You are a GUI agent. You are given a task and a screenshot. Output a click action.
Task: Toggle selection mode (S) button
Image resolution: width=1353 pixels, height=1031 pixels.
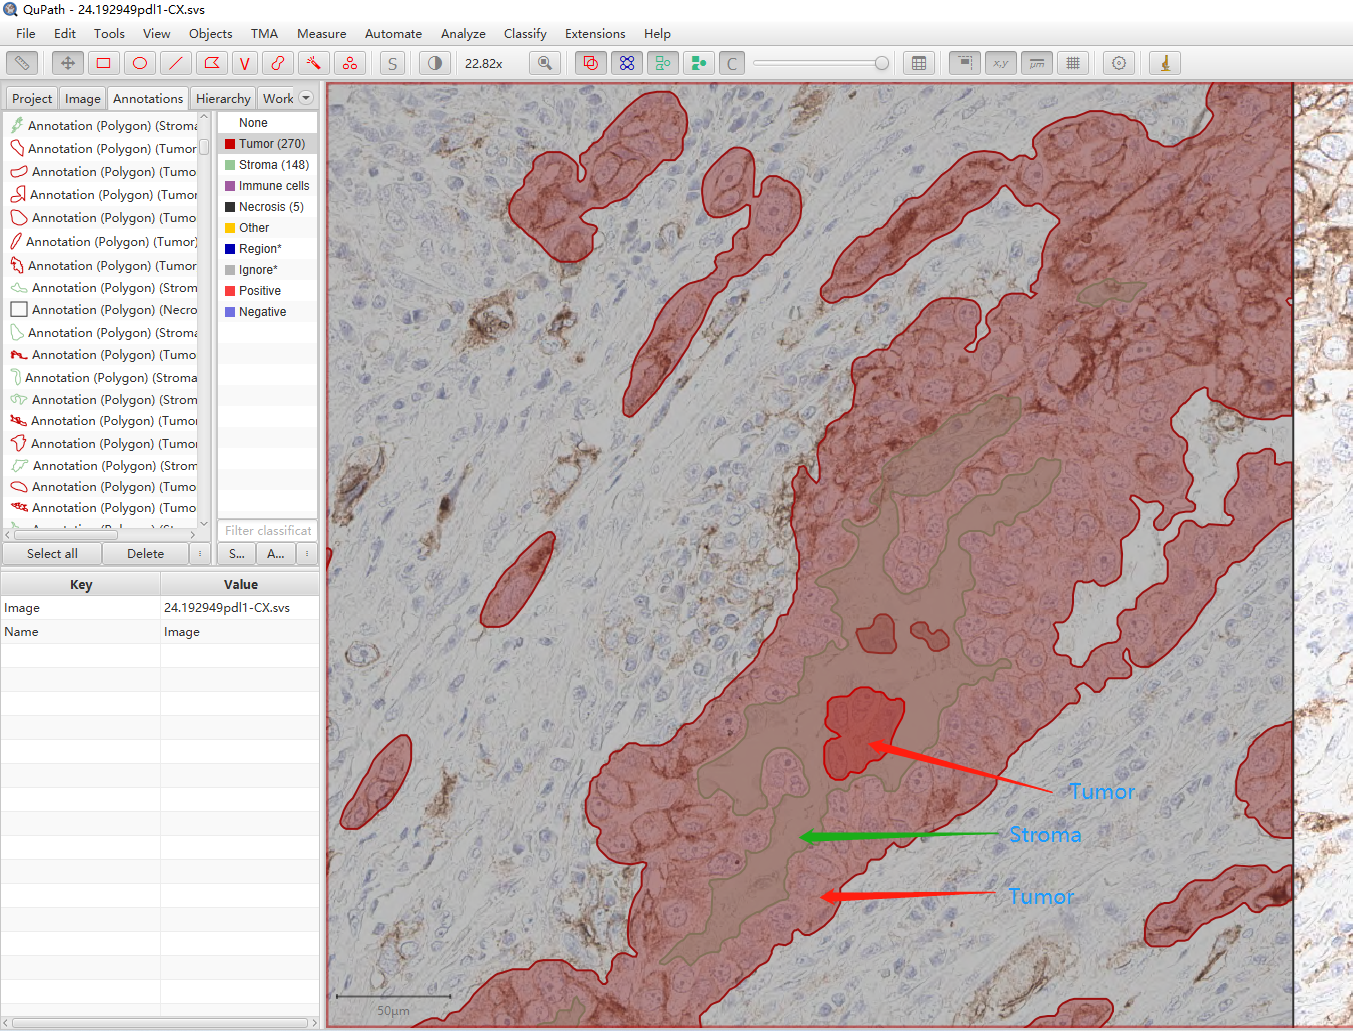coord(392,63)
